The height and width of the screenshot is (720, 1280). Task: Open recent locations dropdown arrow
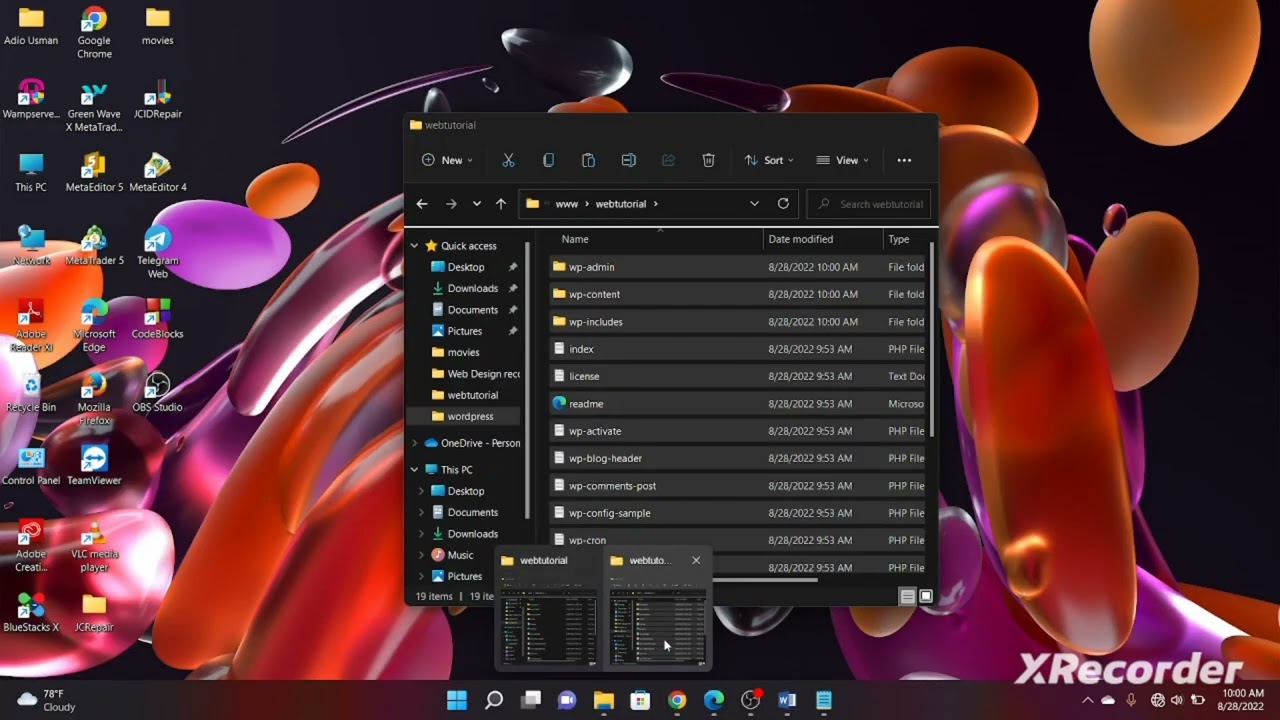click(477, 204)
